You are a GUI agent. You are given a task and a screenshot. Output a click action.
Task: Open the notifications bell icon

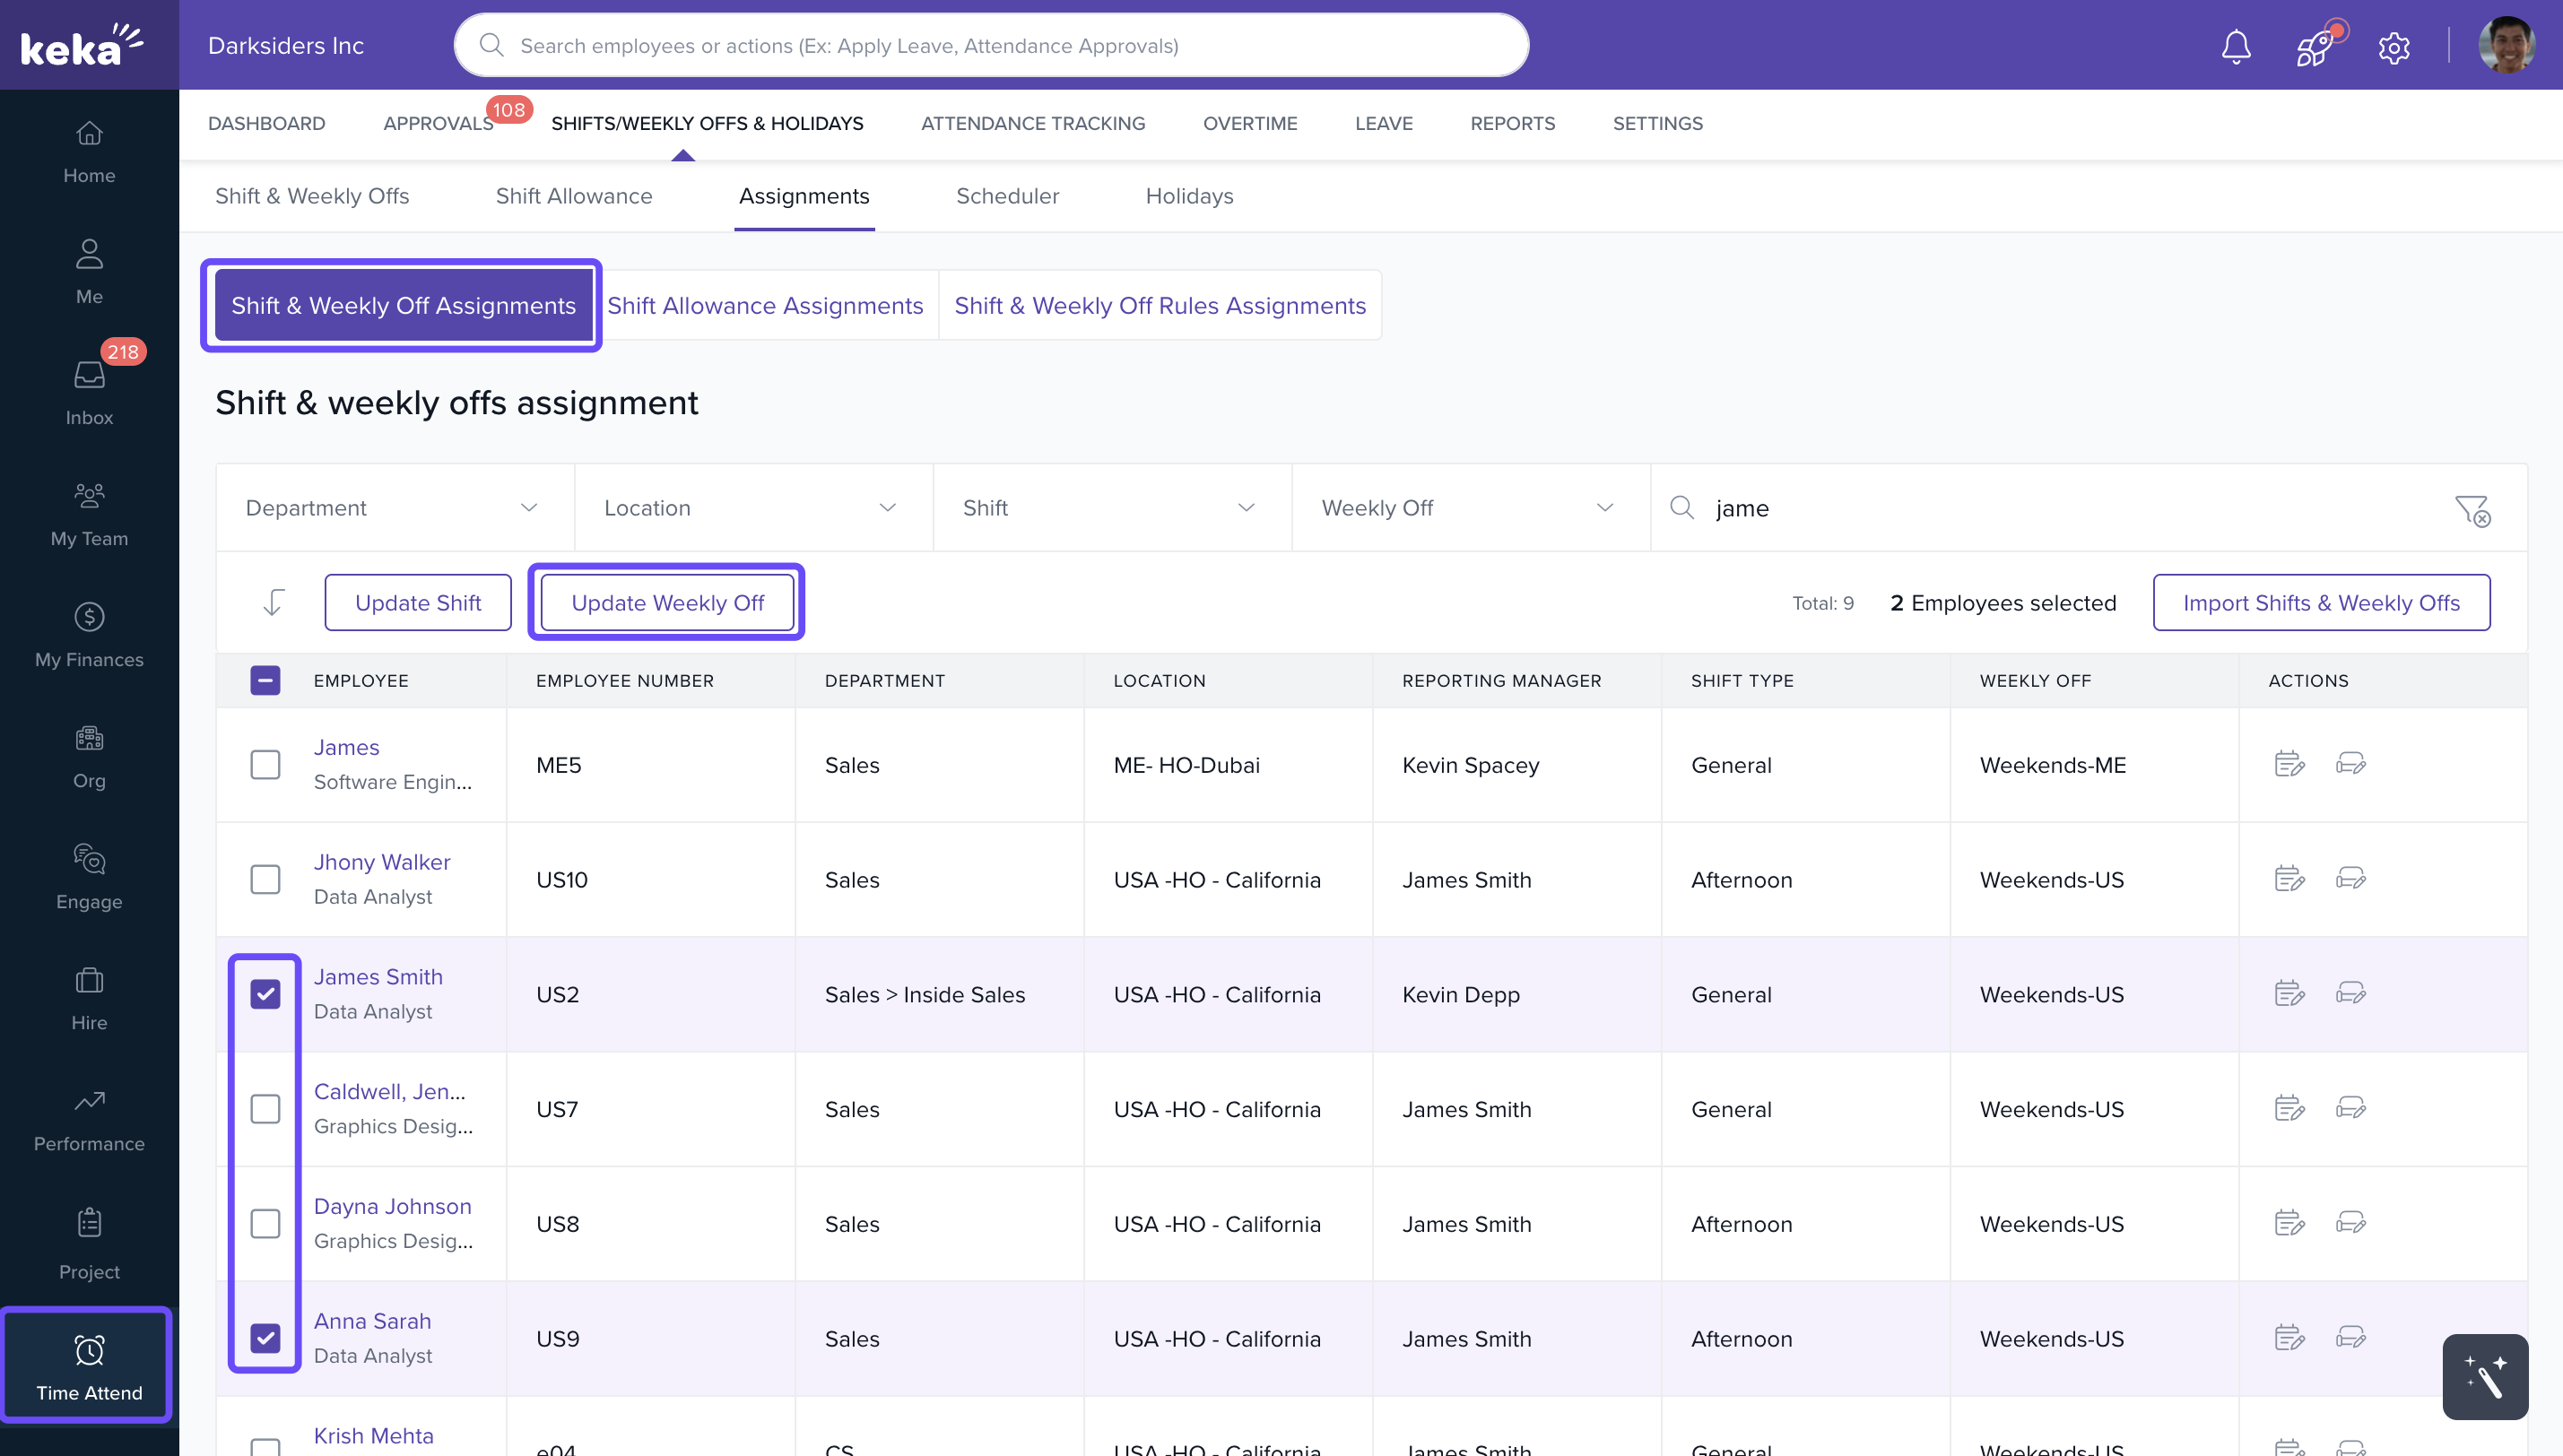(2235, 46)
